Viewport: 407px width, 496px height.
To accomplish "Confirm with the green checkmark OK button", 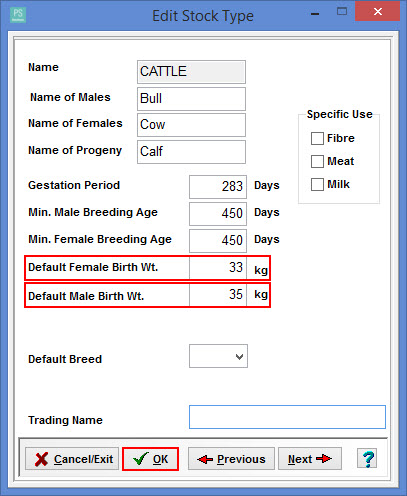I will (150, 459).
